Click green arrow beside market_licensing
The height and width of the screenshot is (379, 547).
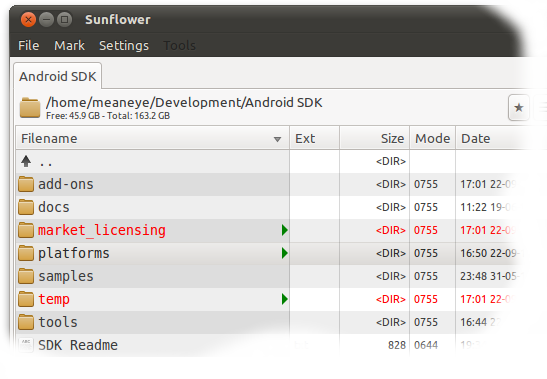pyautogui.click(x=285, y=230)
